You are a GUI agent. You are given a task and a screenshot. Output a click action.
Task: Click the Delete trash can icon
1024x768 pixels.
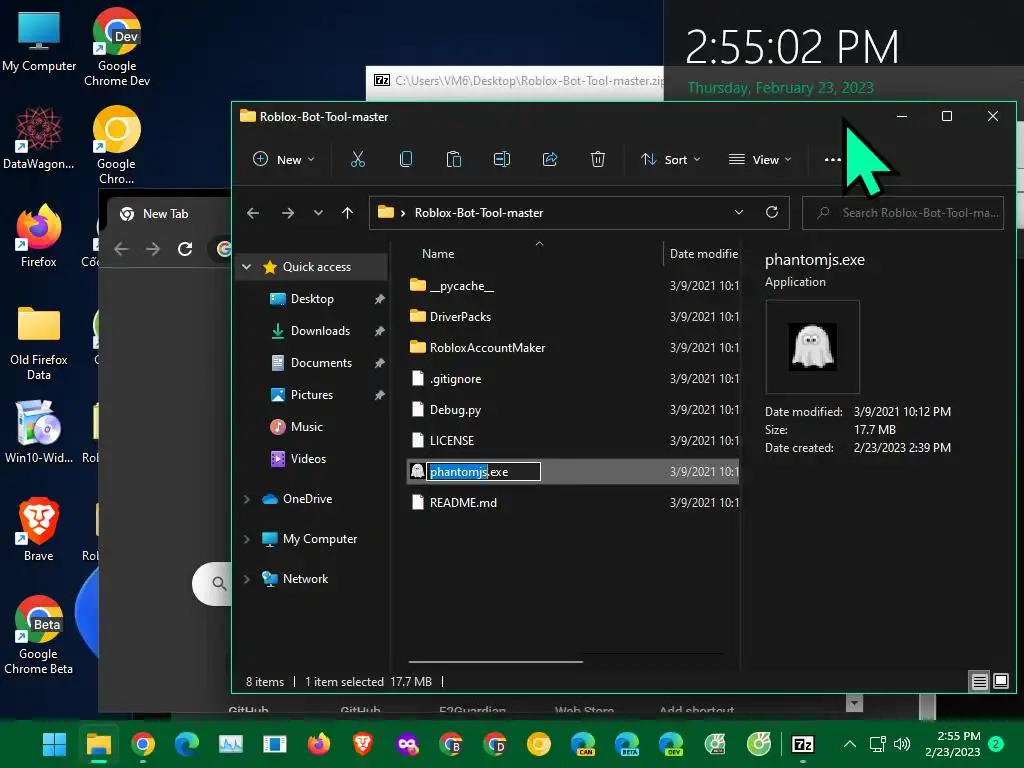coord(598,159)
